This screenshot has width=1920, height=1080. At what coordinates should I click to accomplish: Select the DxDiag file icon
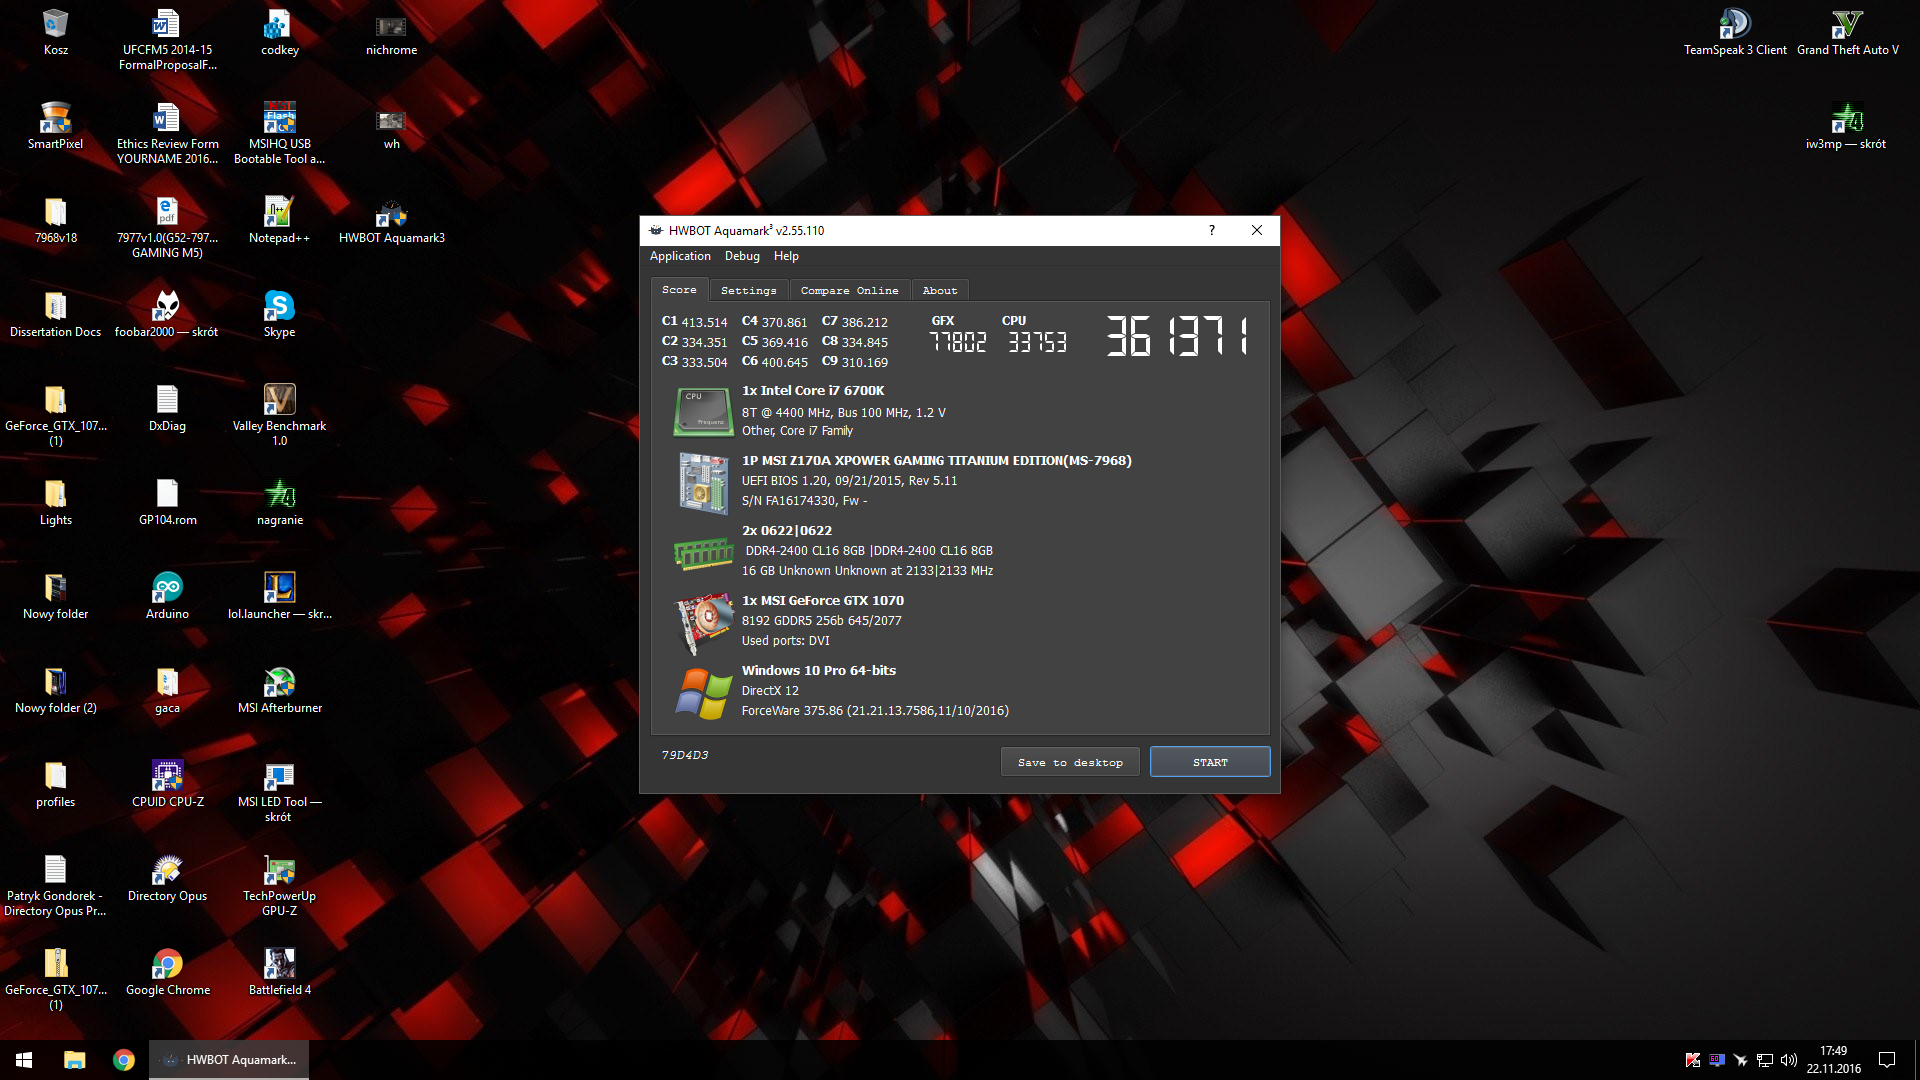(x=167, y=408)
